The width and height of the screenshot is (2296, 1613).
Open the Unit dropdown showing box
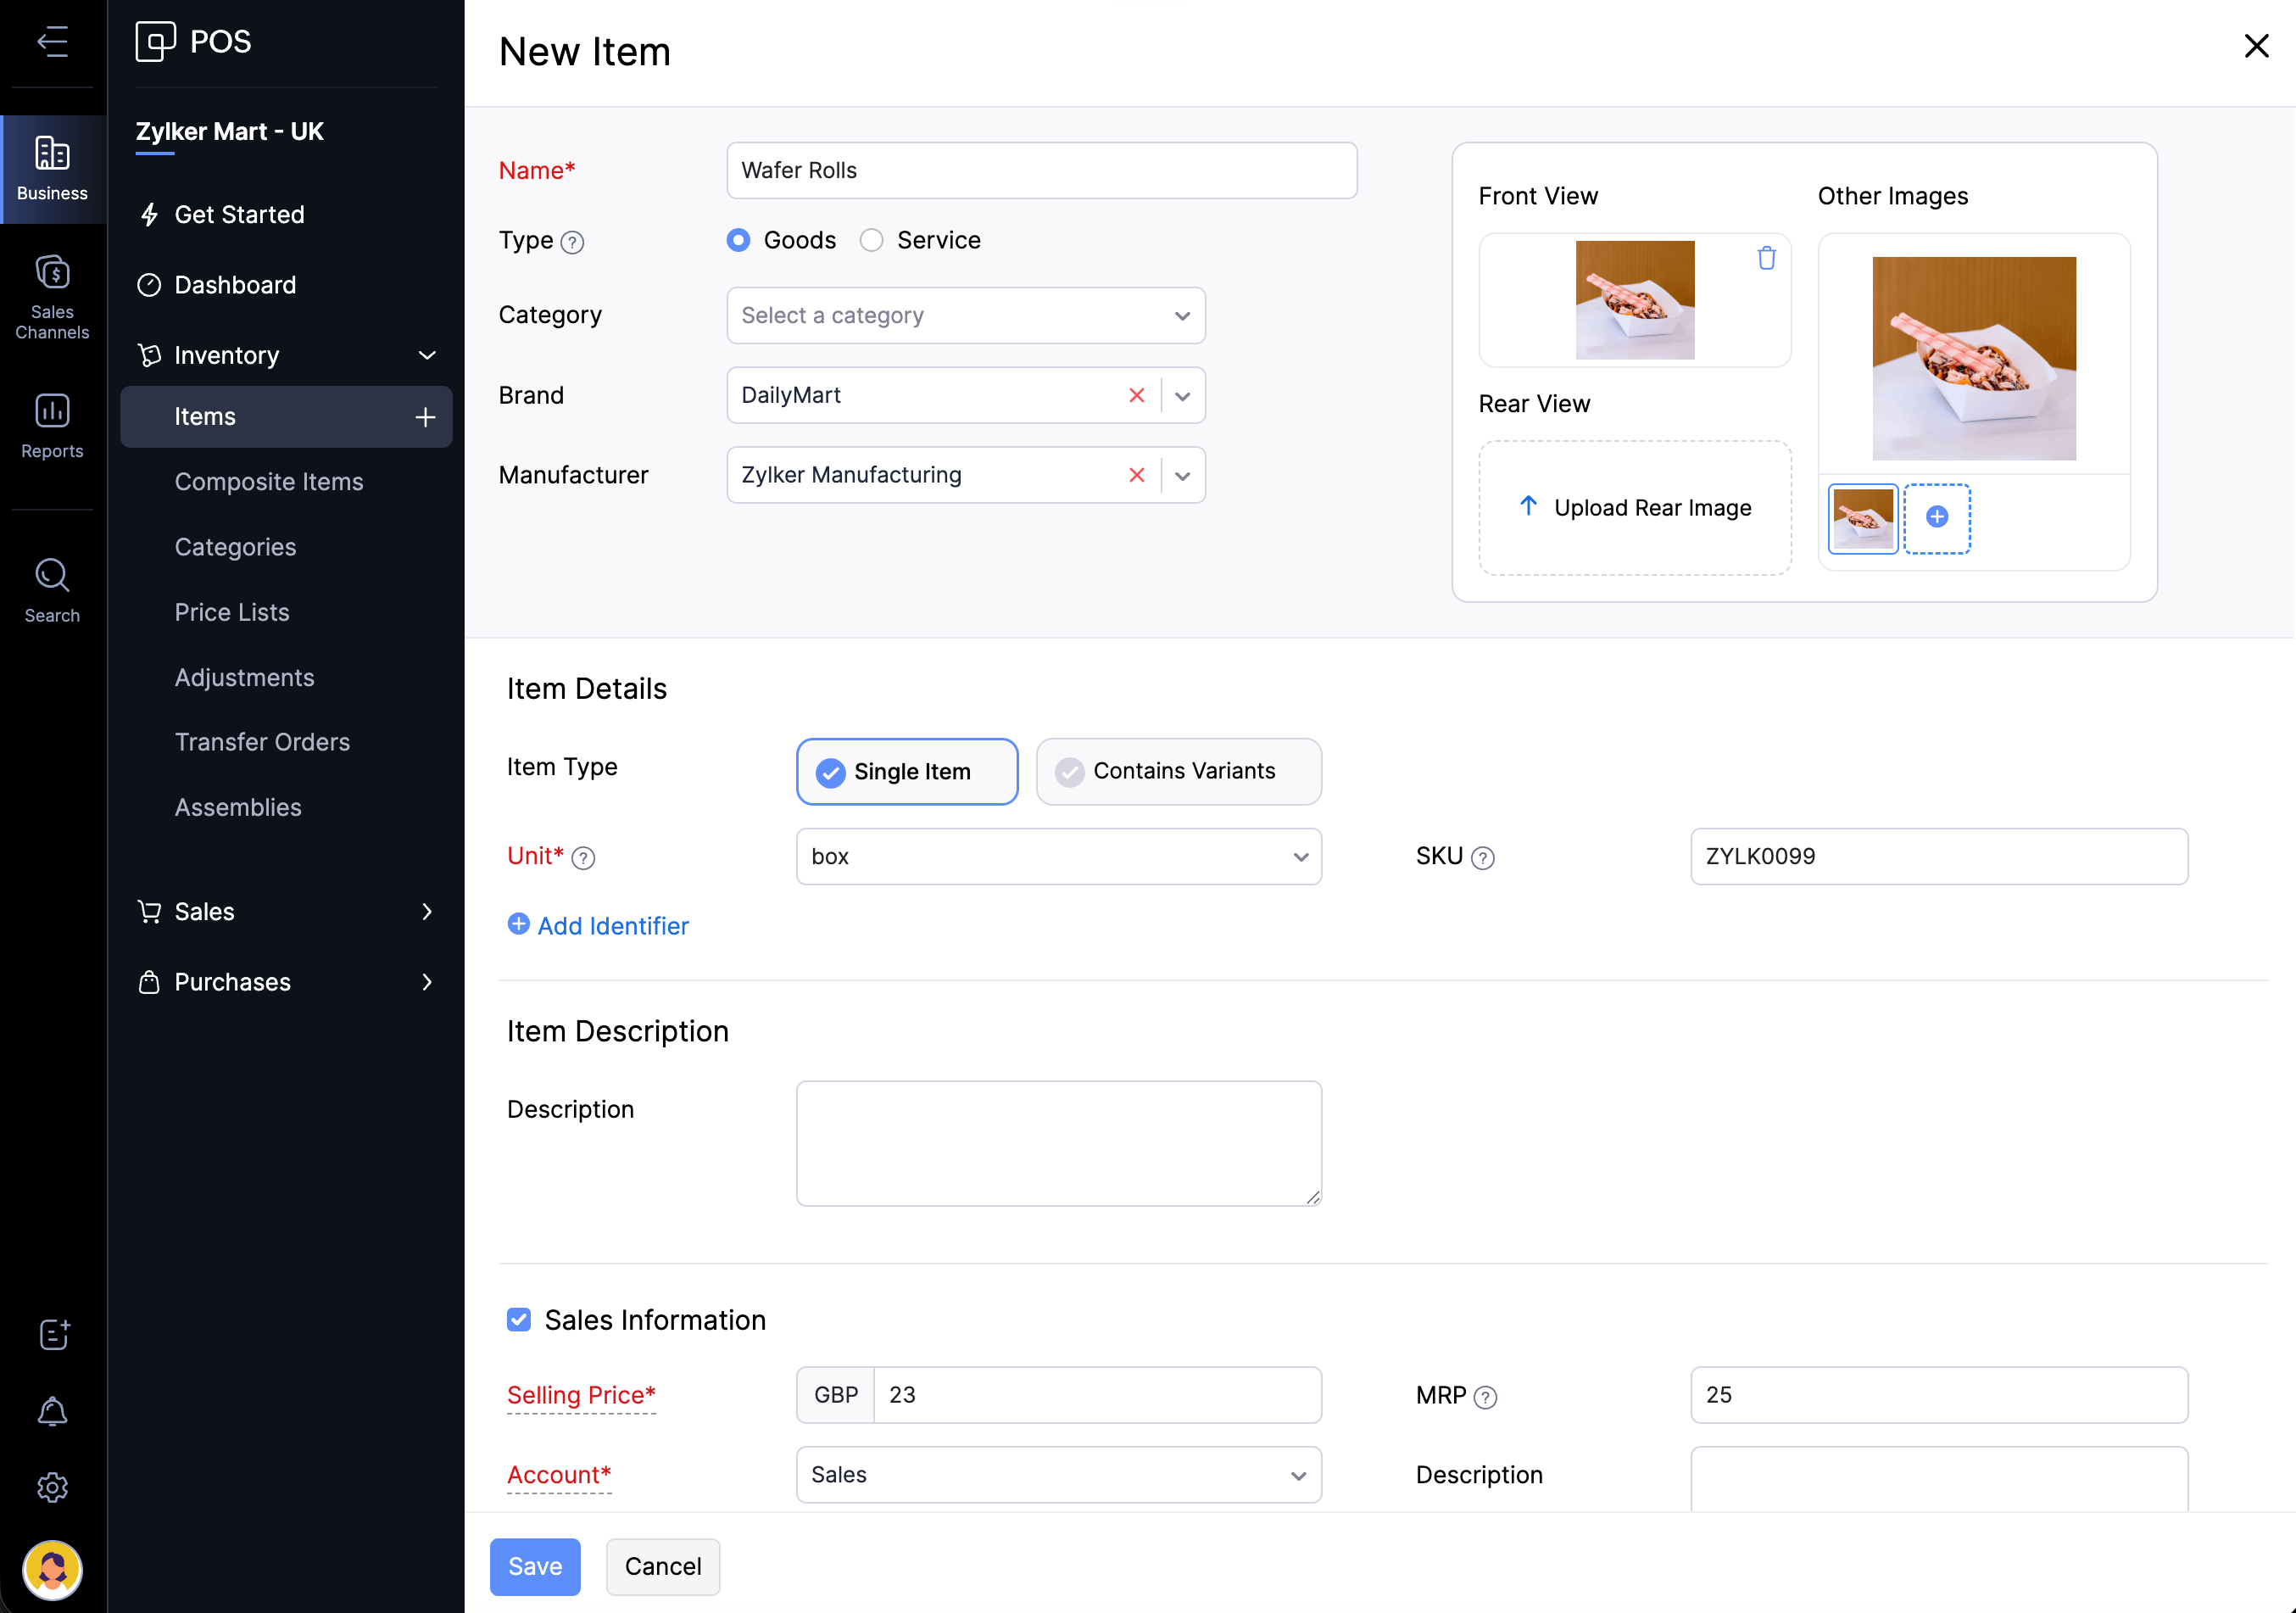coord(1058,856)
